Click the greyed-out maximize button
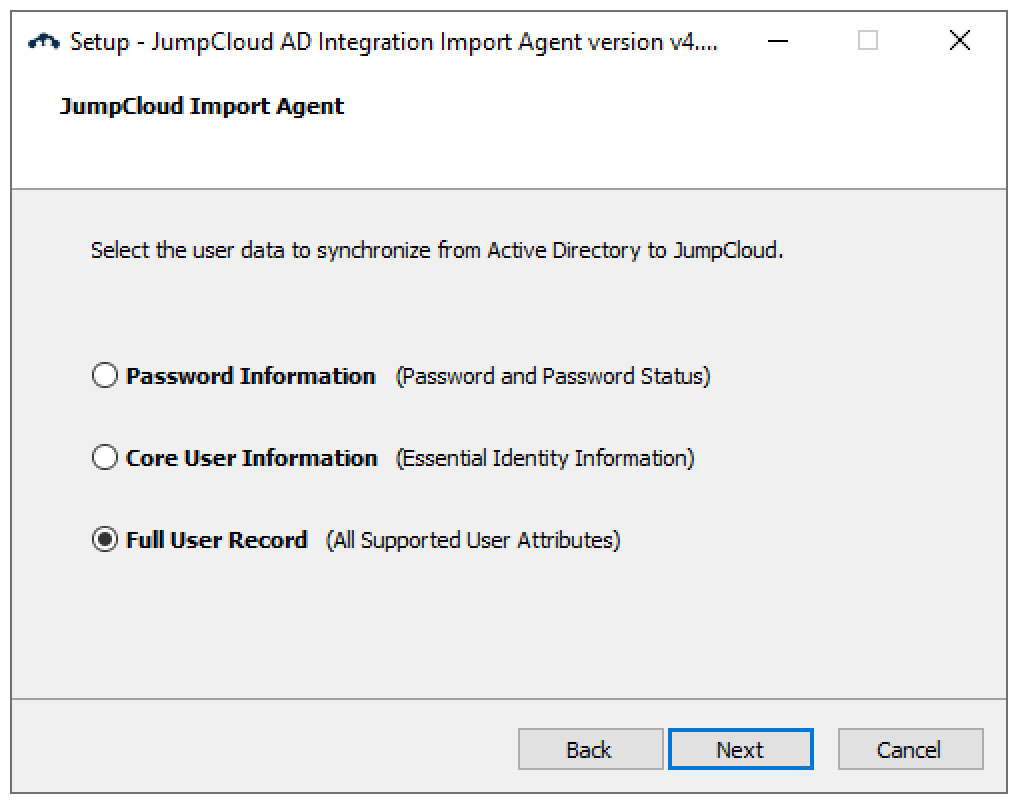The image size is (1020, 806). [x=868, y=42]
